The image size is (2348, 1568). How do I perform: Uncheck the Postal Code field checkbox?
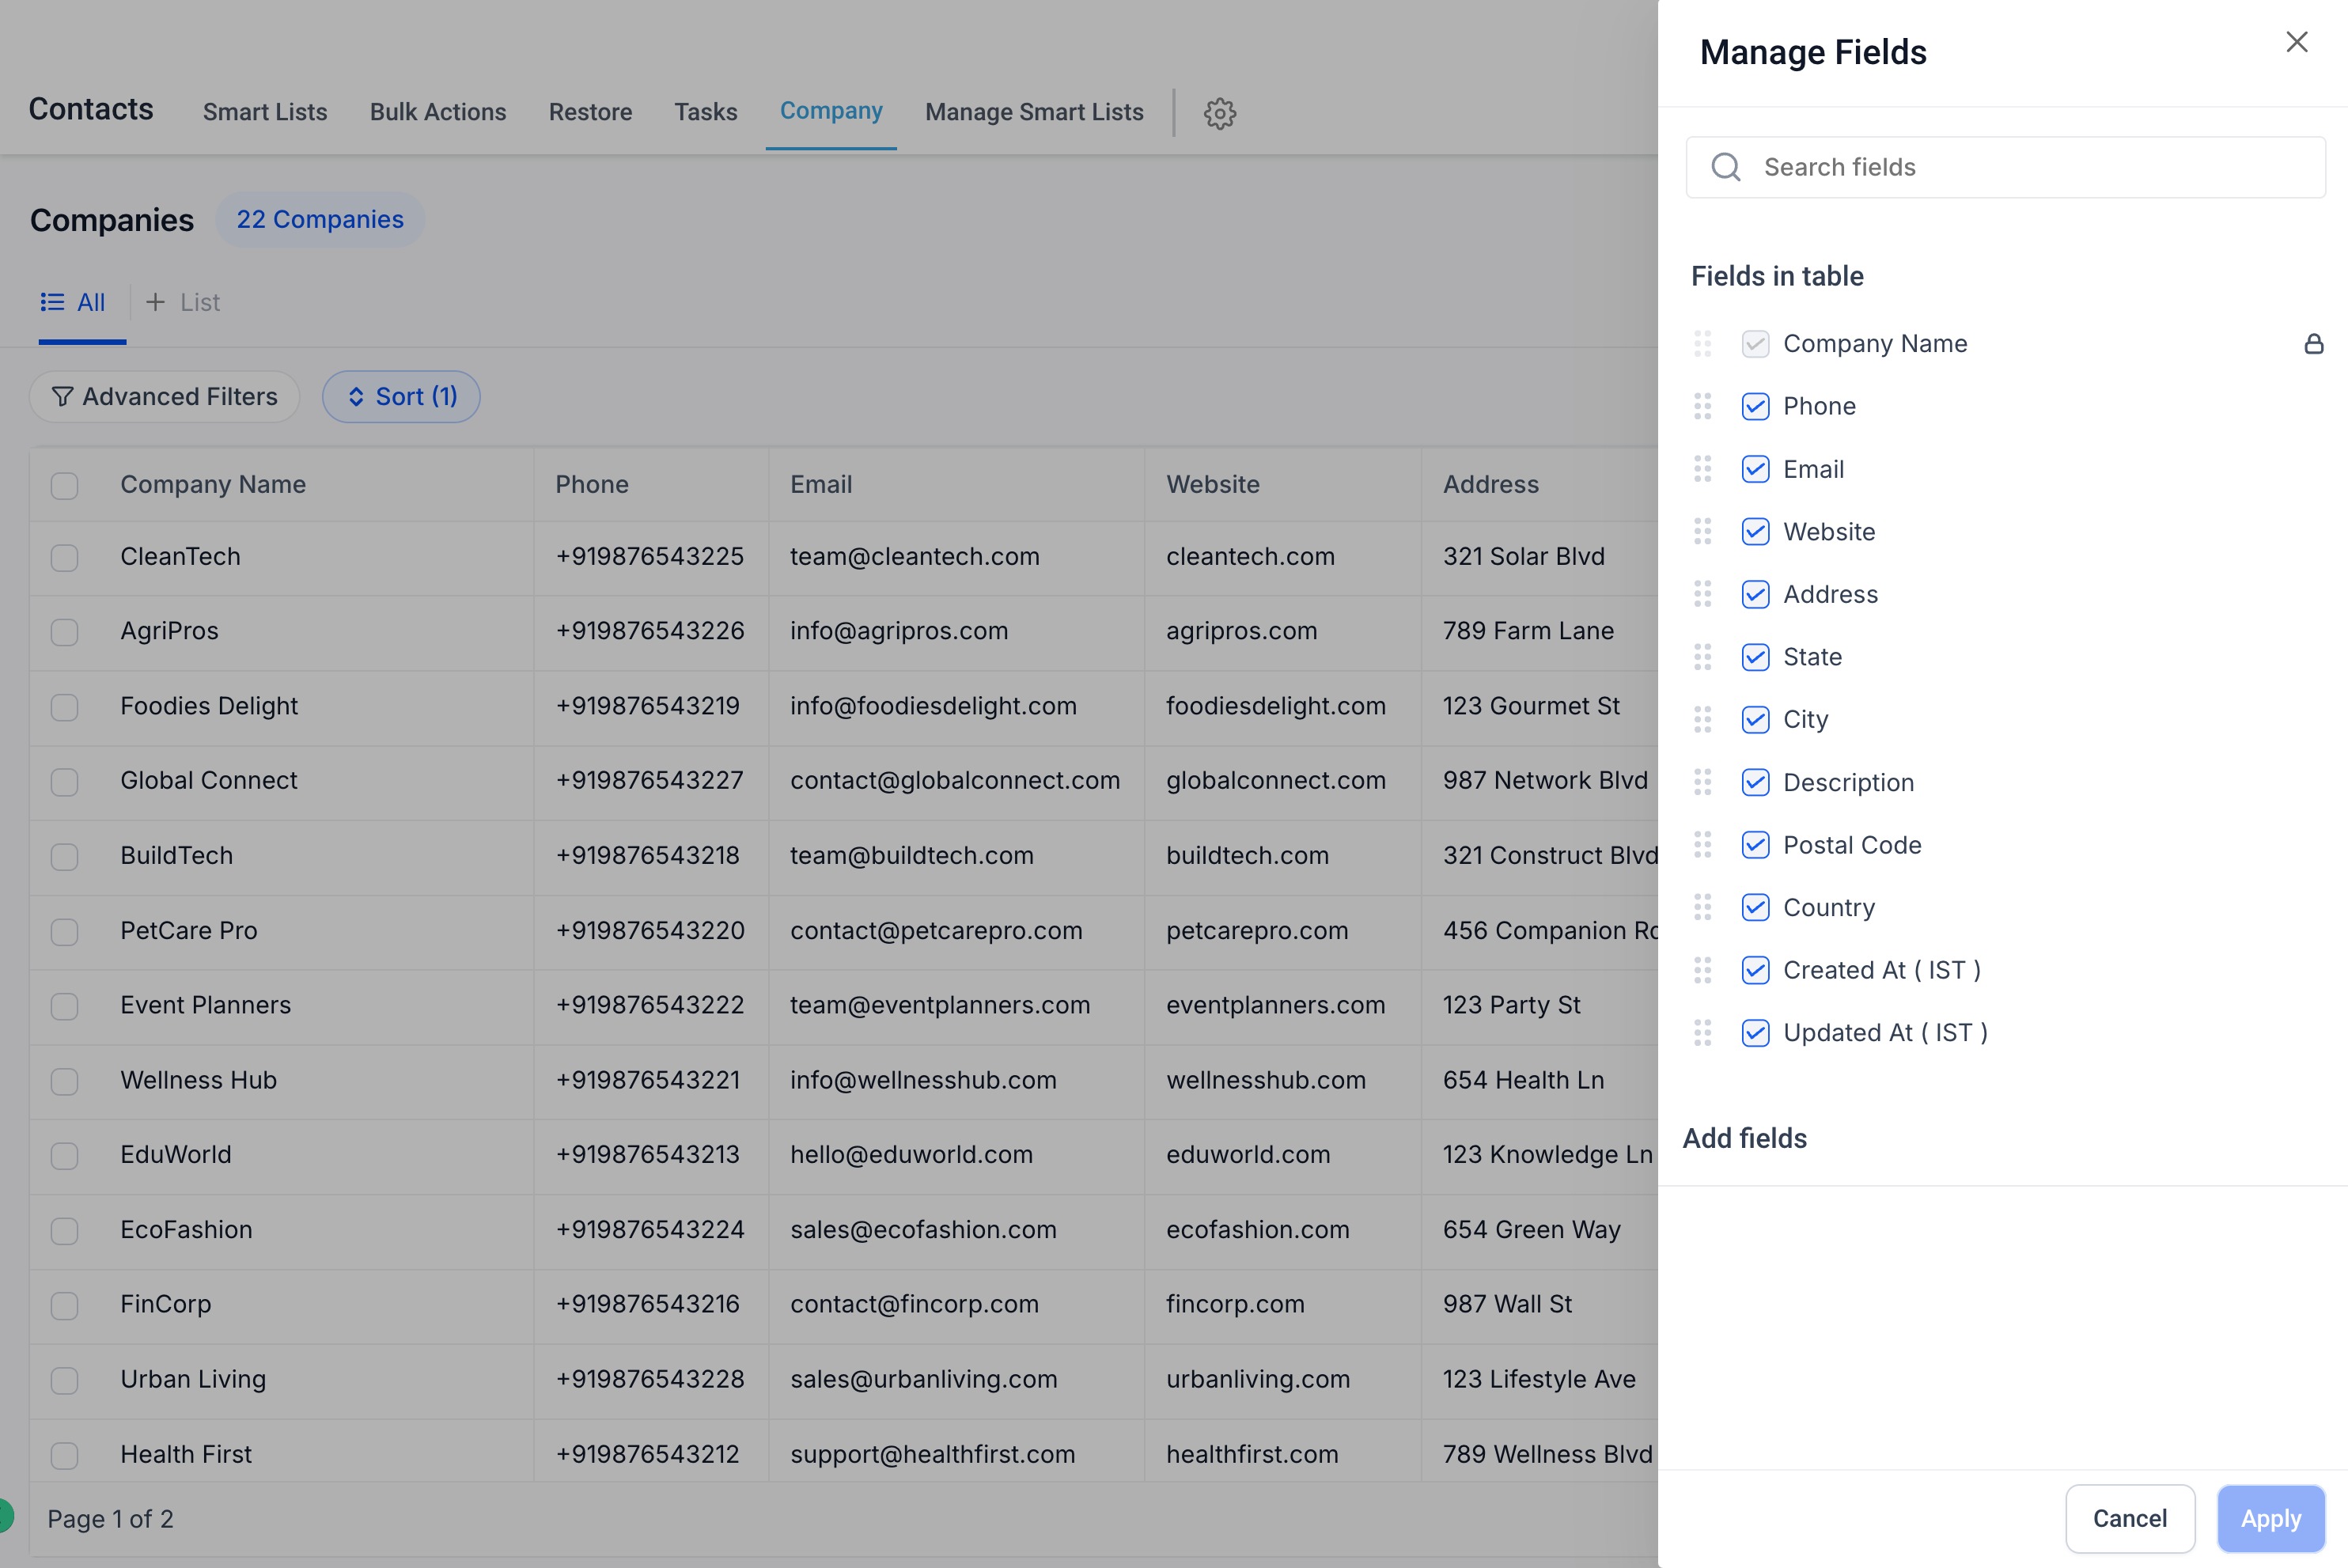(x=1755, y=845)
